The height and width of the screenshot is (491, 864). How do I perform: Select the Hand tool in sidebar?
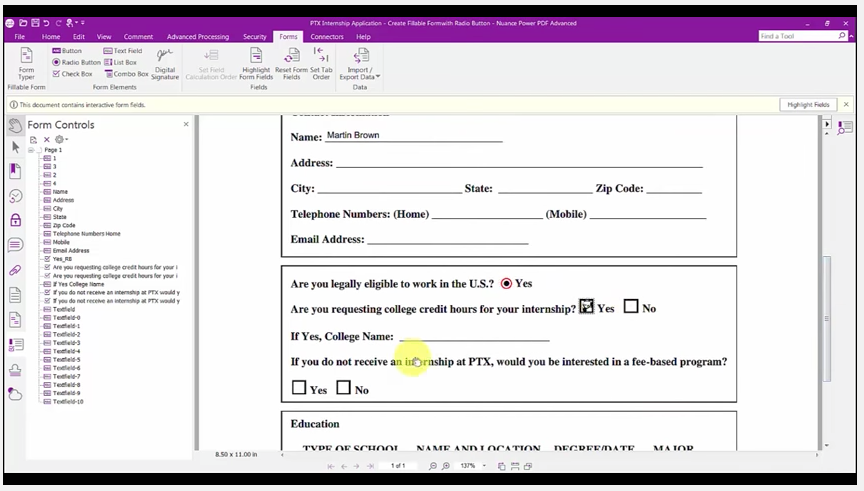15,126
